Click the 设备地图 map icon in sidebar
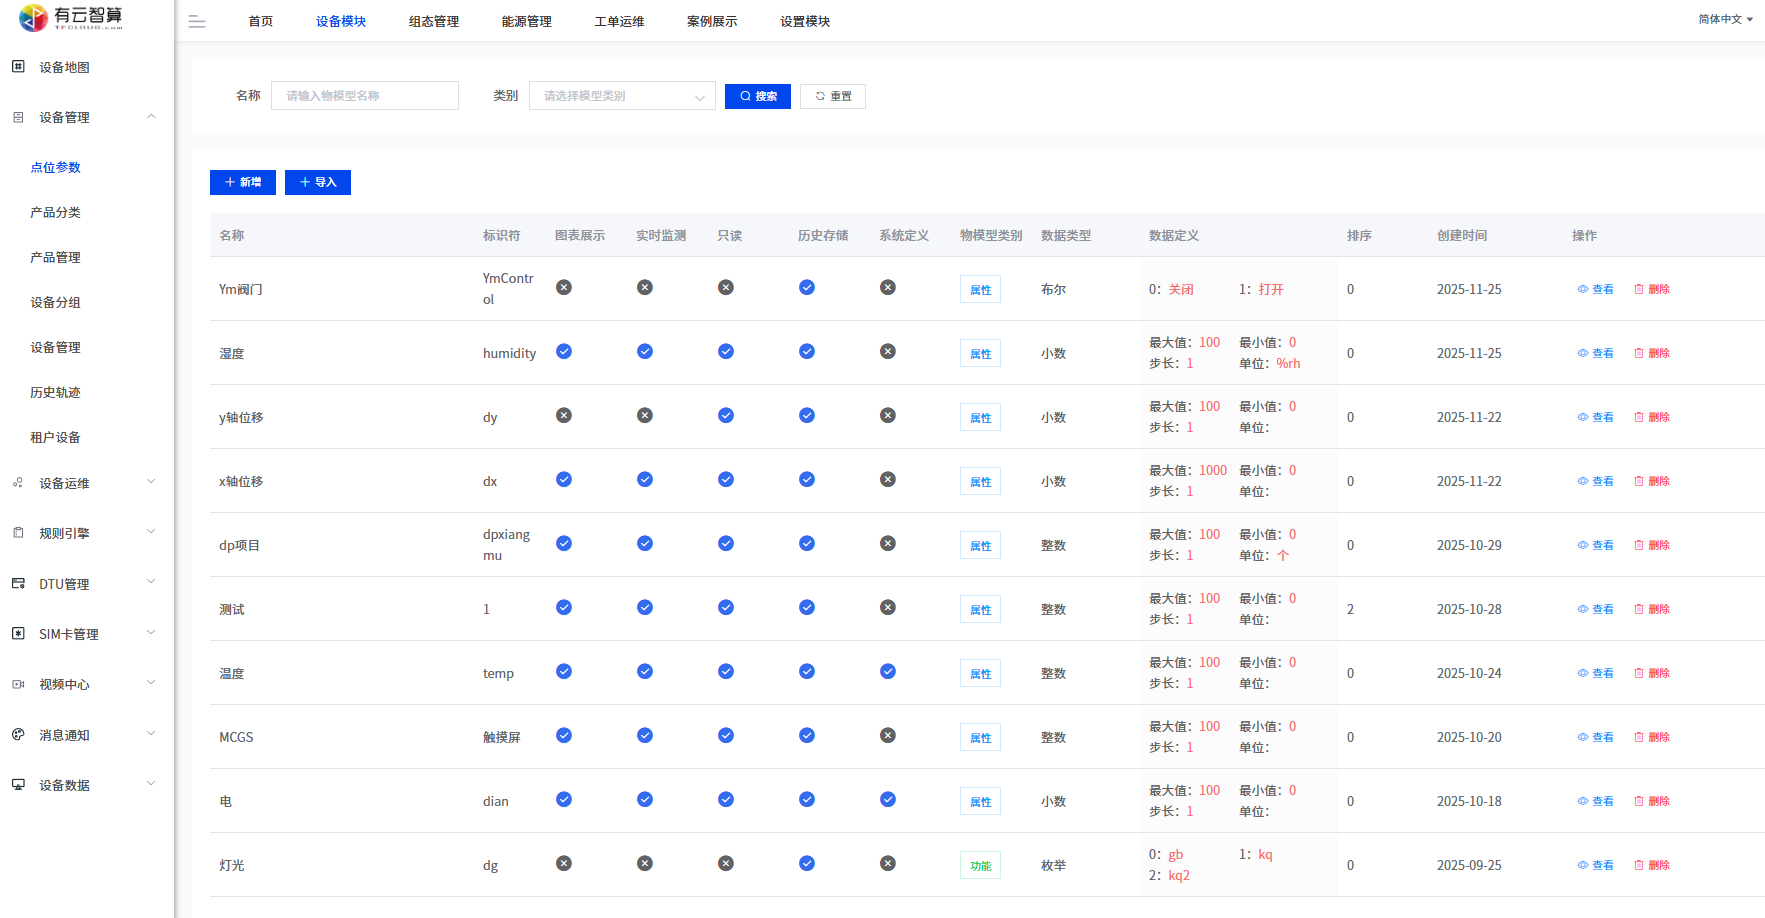The image size is (1765, 918). (18, 67)
